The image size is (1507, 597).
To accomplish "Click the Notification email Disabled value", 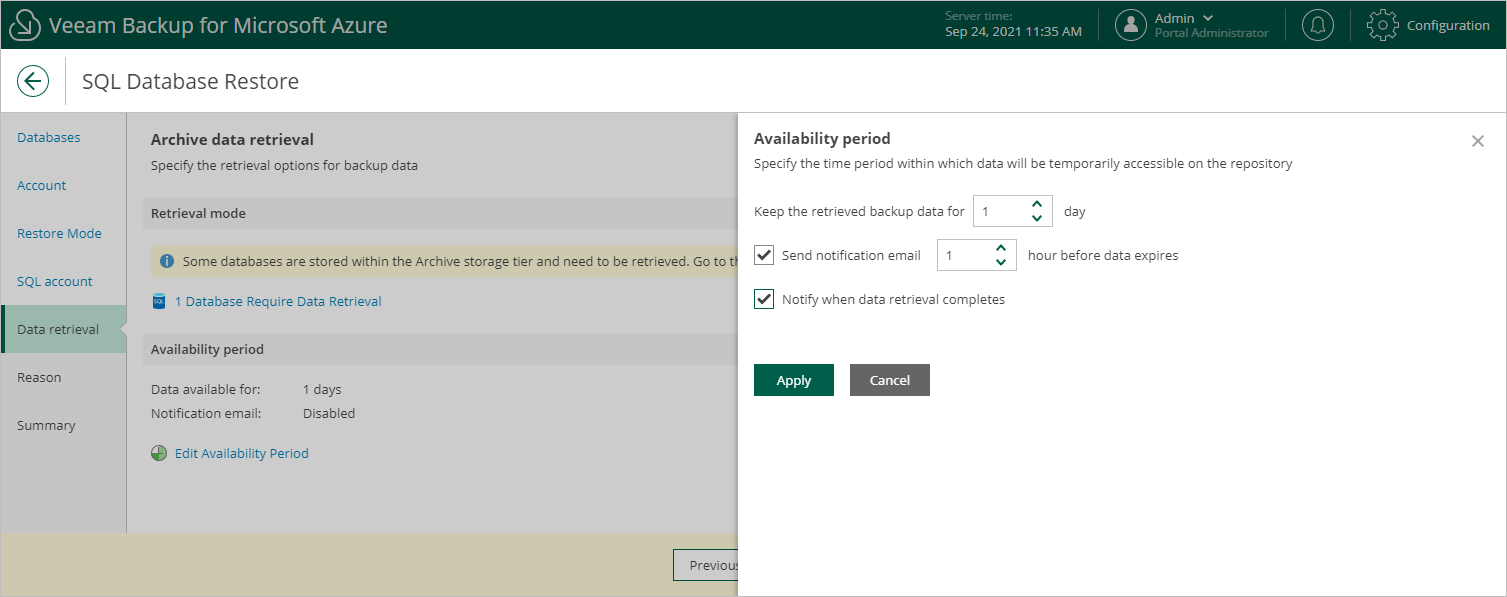I will coord(329,413).
